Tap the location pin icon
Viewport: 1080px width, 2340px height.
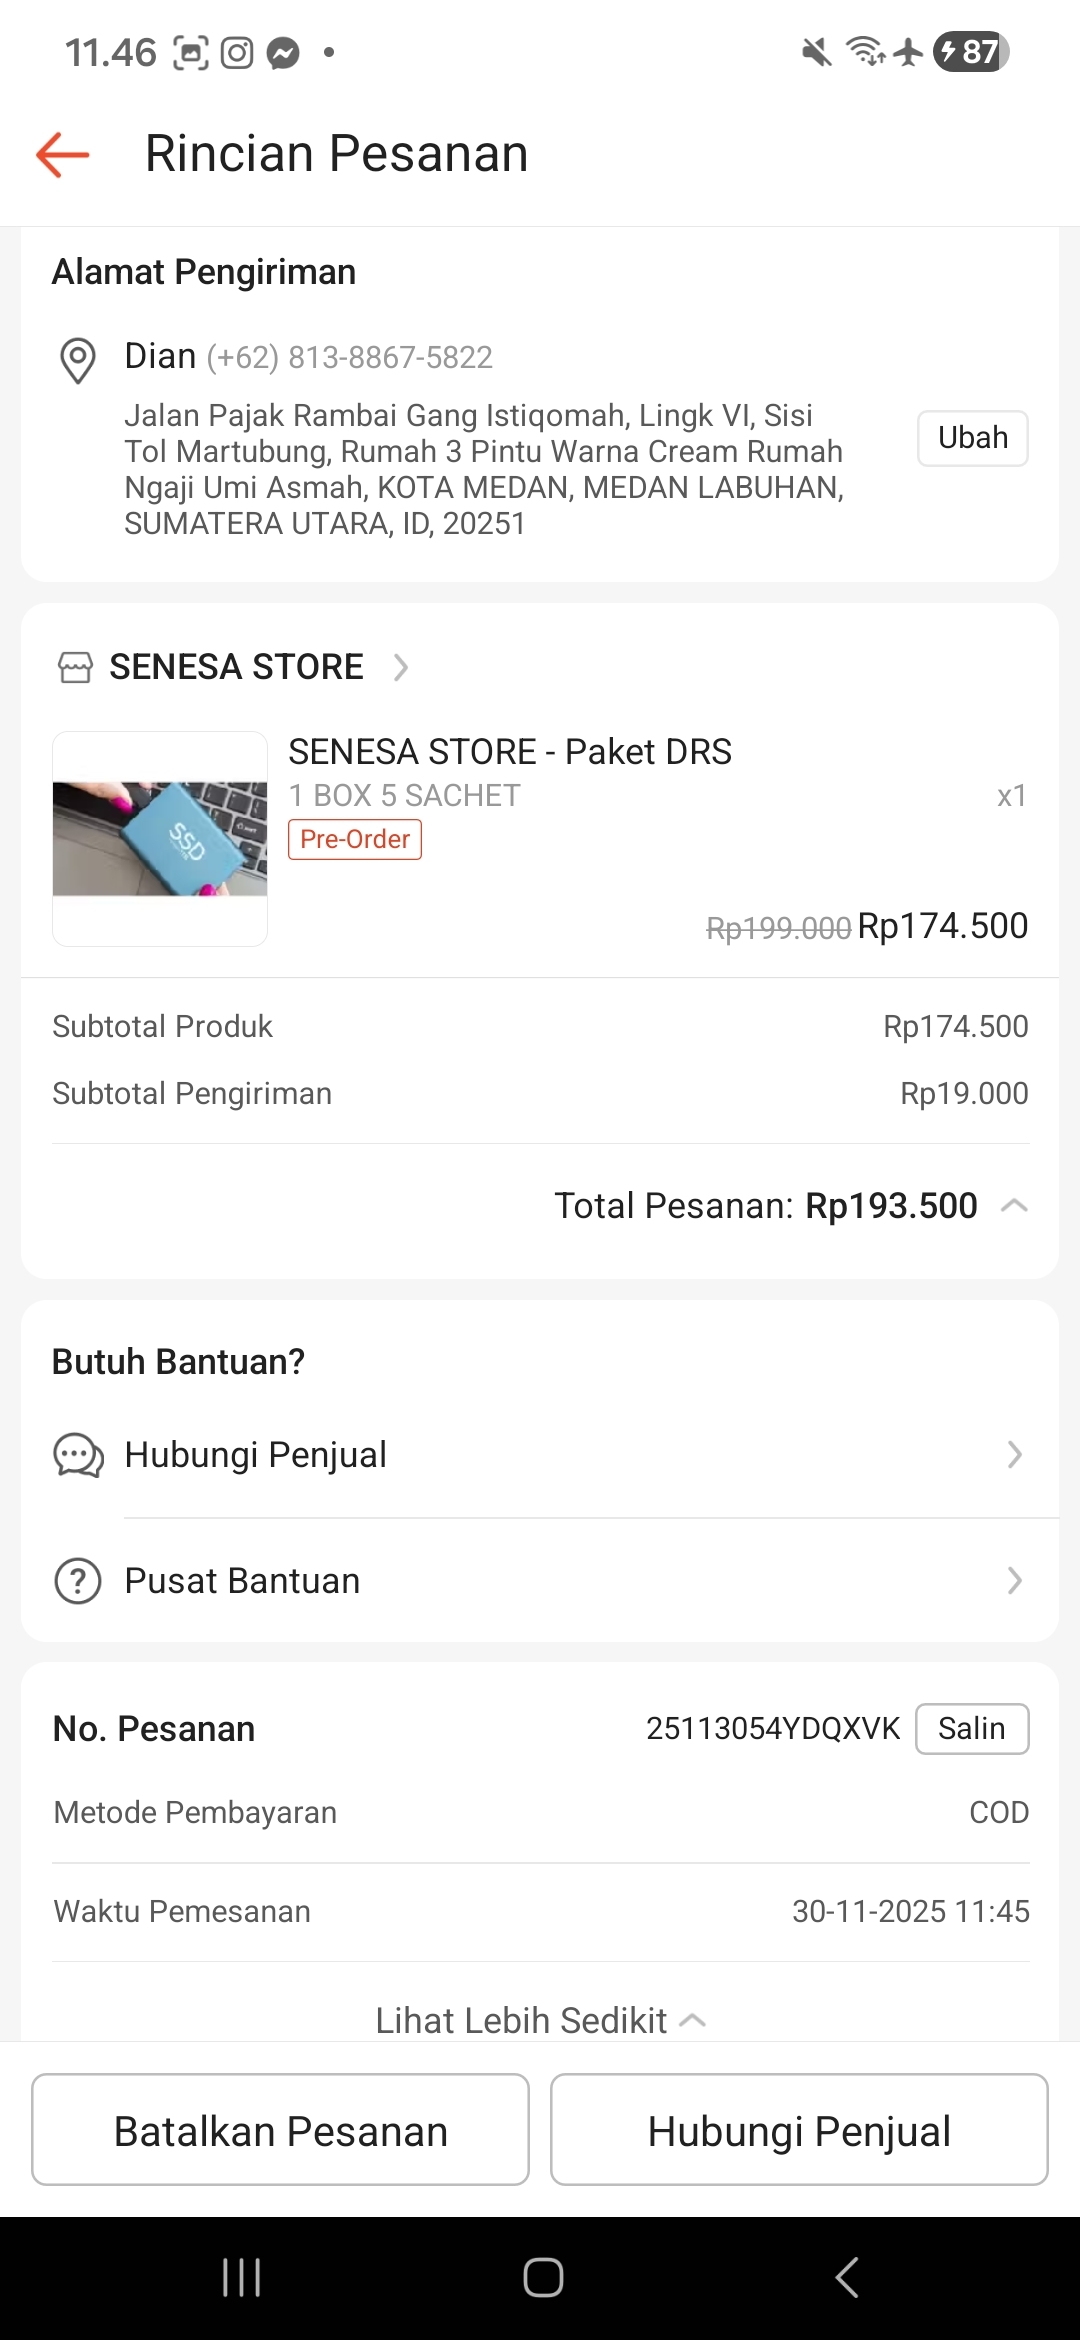(78, 360)
